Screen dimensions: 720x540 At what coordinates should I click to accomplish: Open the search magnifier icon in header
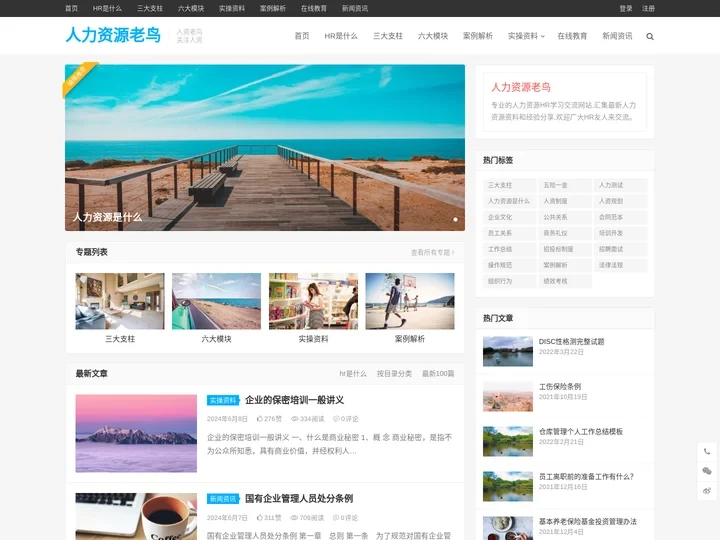(x=650, y=36)
